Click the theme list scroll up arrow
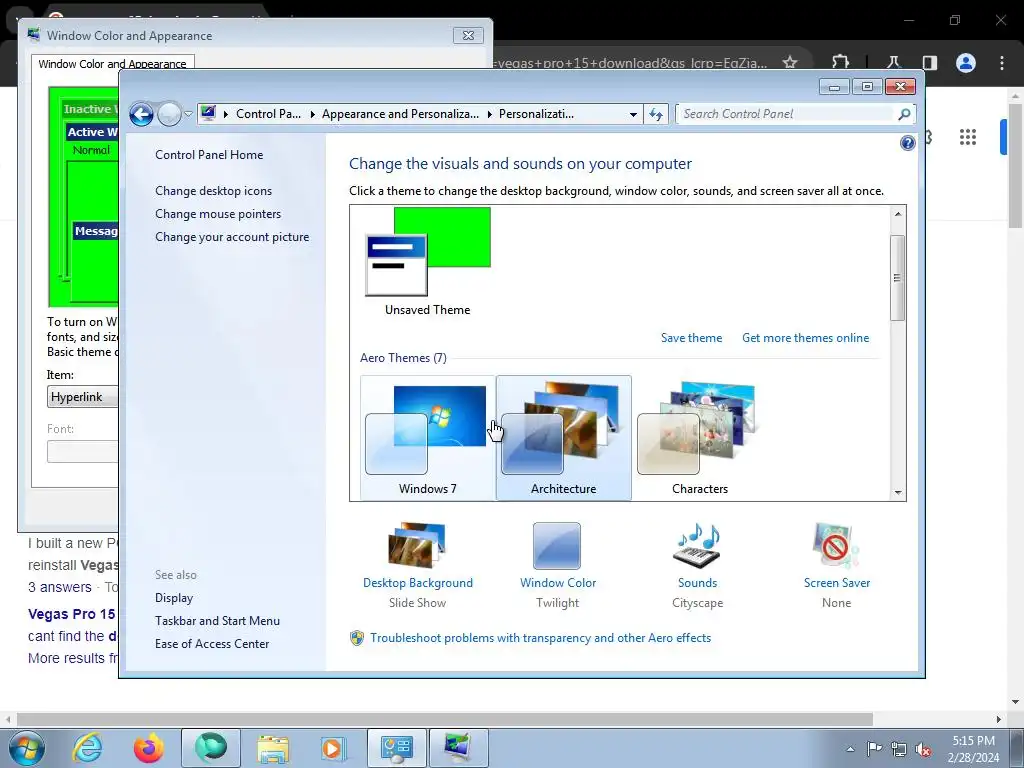 tap(898, 214)
